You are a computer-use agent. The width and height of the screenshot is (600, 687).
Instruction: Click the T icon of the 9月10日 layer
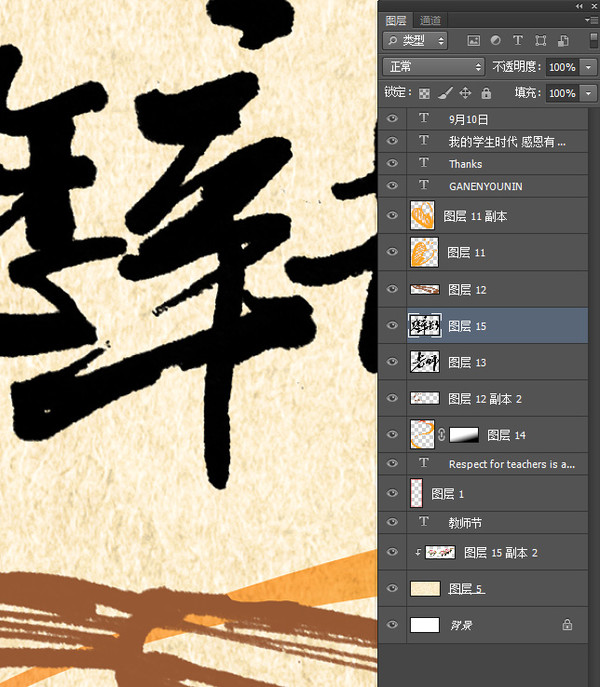(423, 118)
